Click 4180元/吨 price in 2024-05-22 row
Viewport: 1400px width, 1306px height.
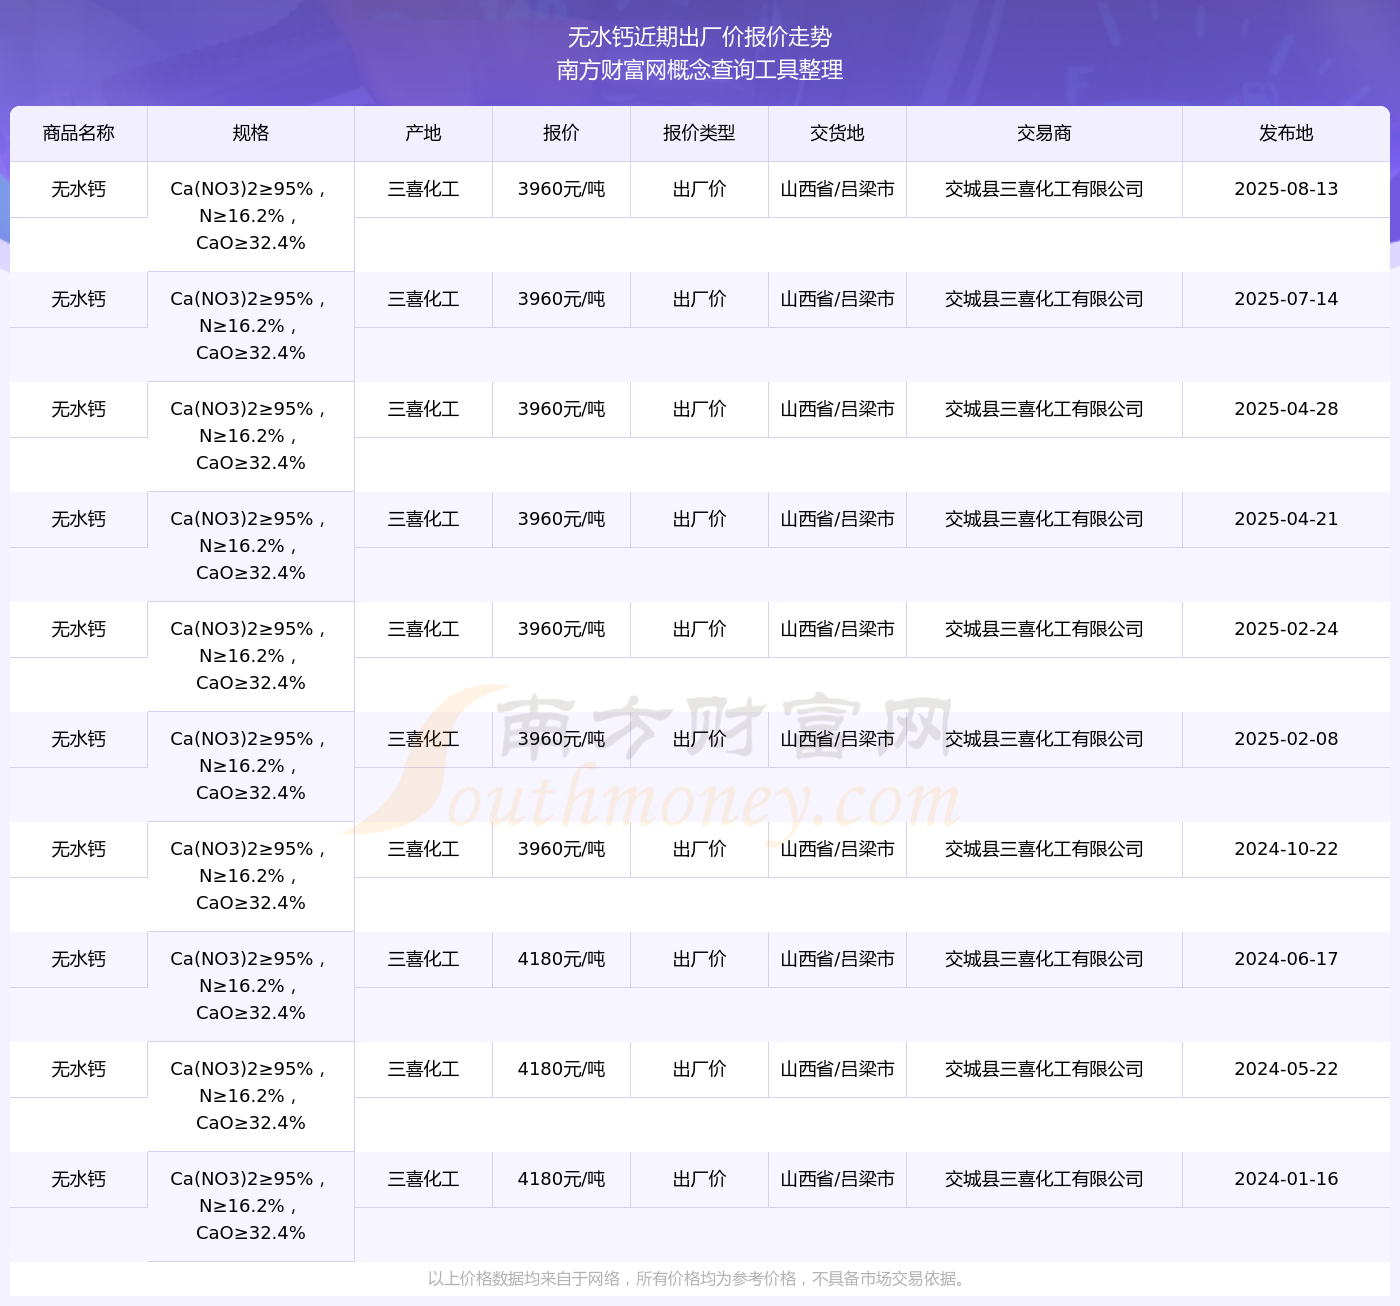pos(561,1069)
